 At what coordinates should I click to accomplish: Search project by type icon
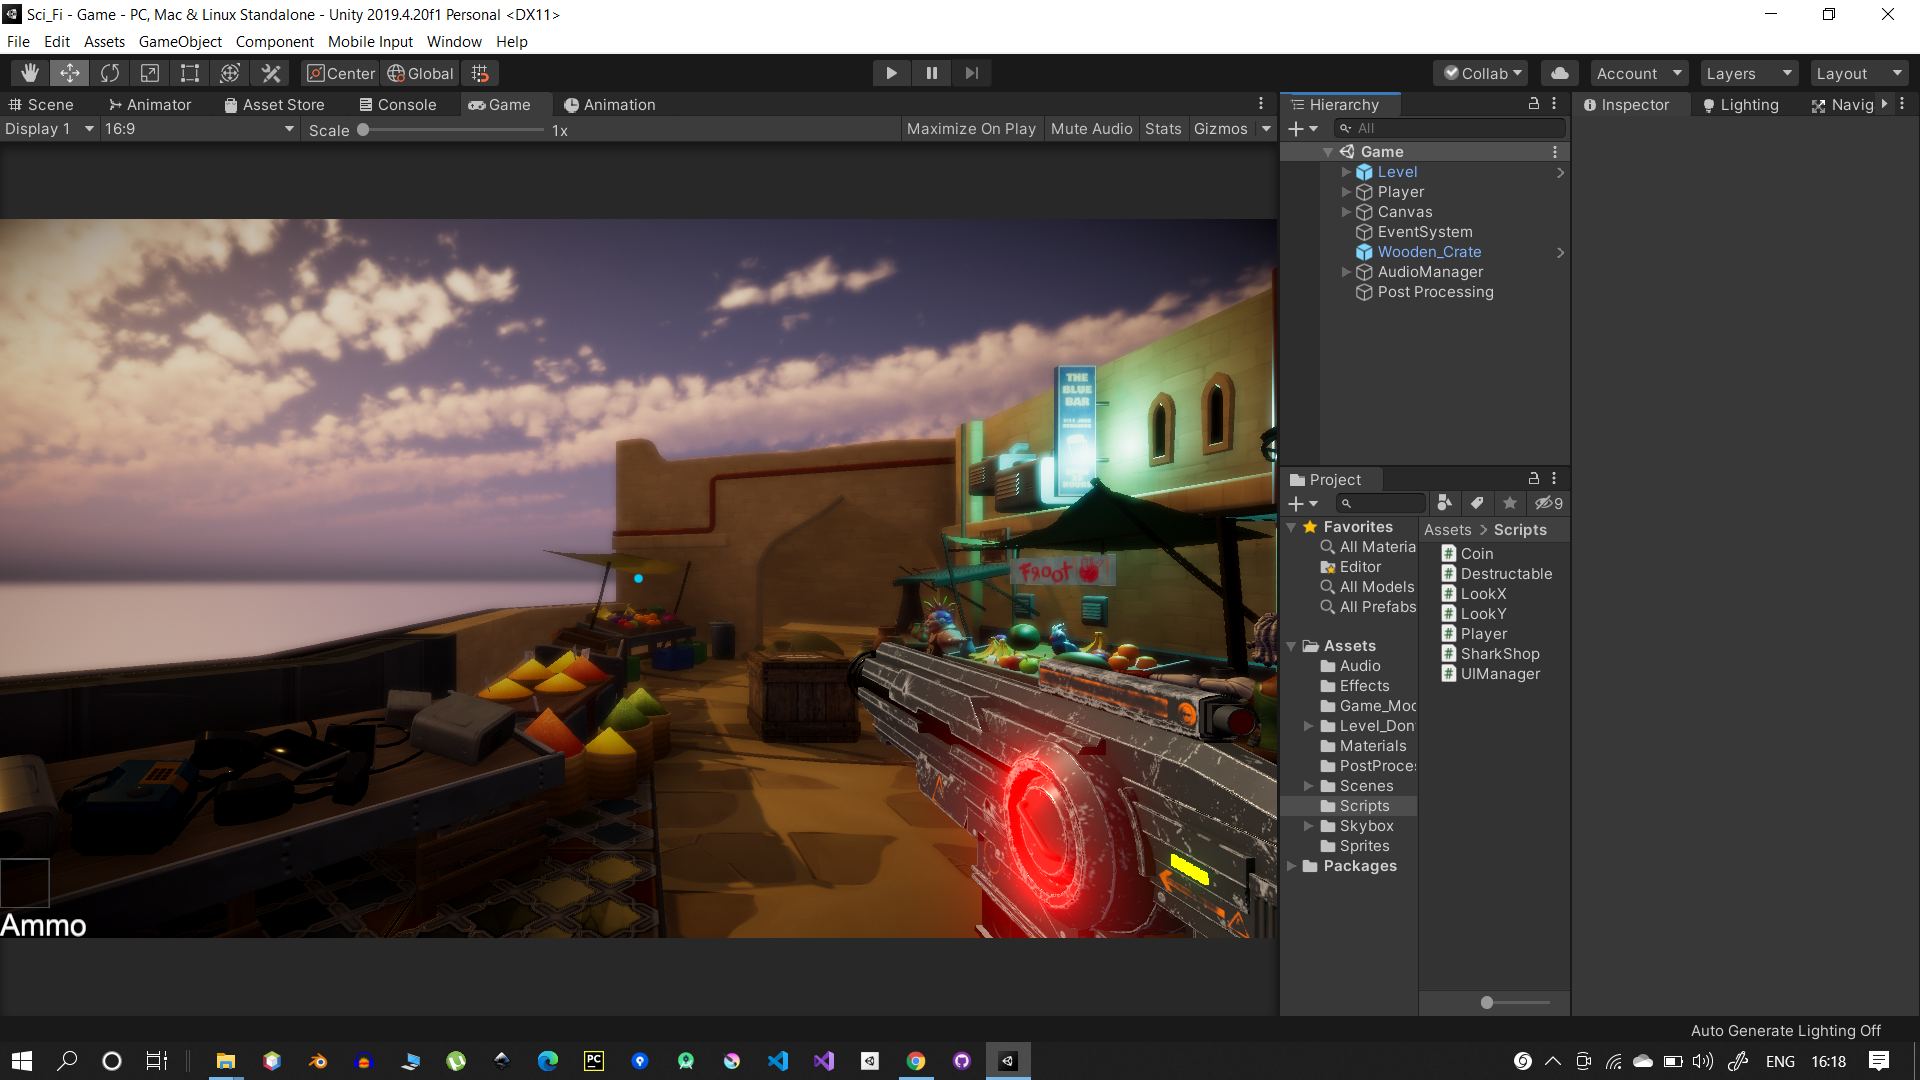1445,503
